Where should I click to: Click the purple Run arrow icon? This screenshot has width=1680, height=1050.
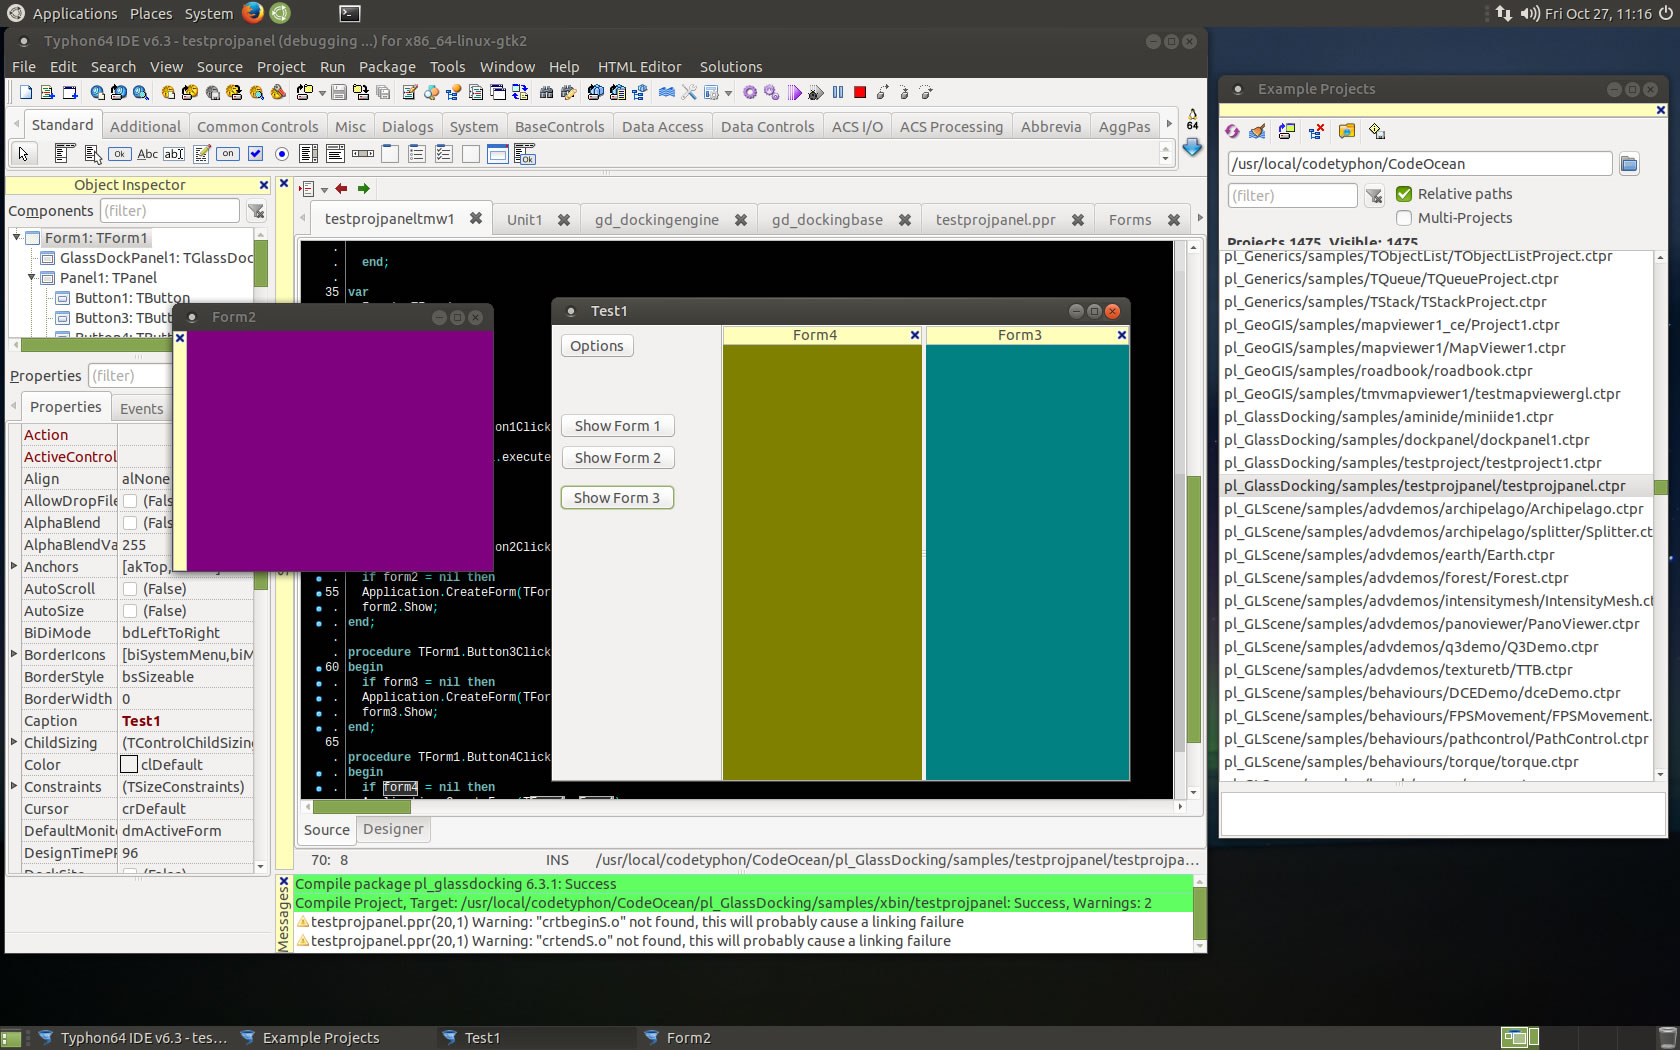click(x=794, y=93)
